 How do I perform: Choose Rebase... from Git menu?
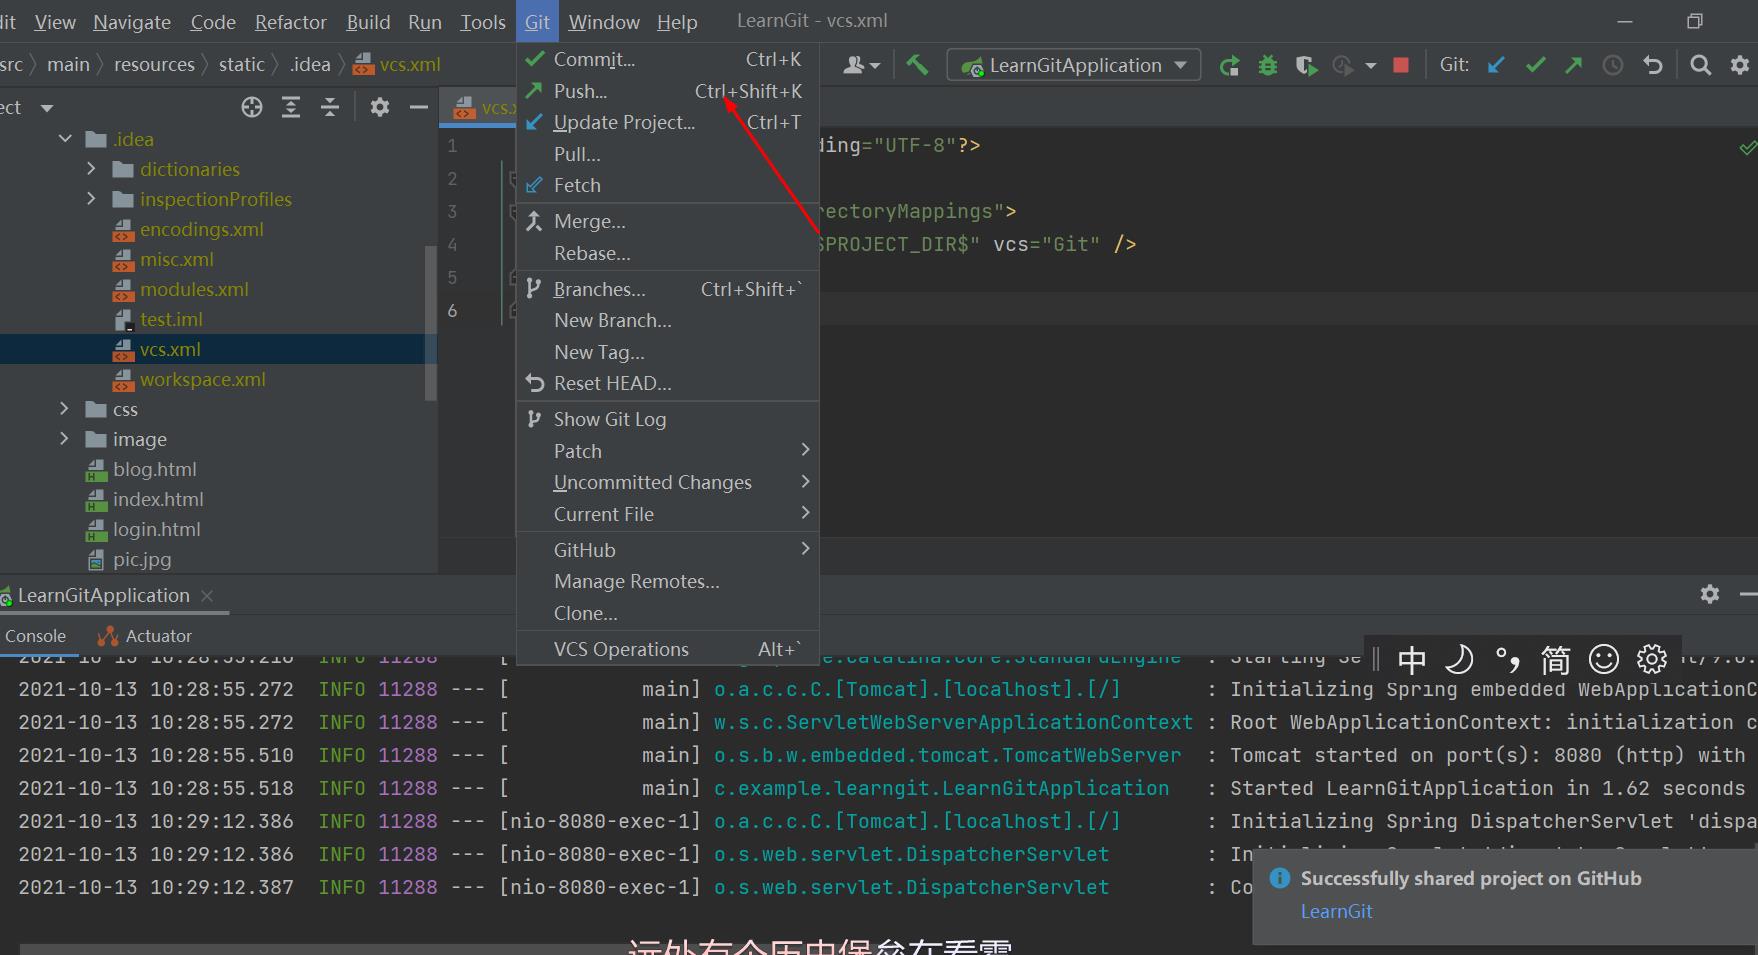point(668,253)
